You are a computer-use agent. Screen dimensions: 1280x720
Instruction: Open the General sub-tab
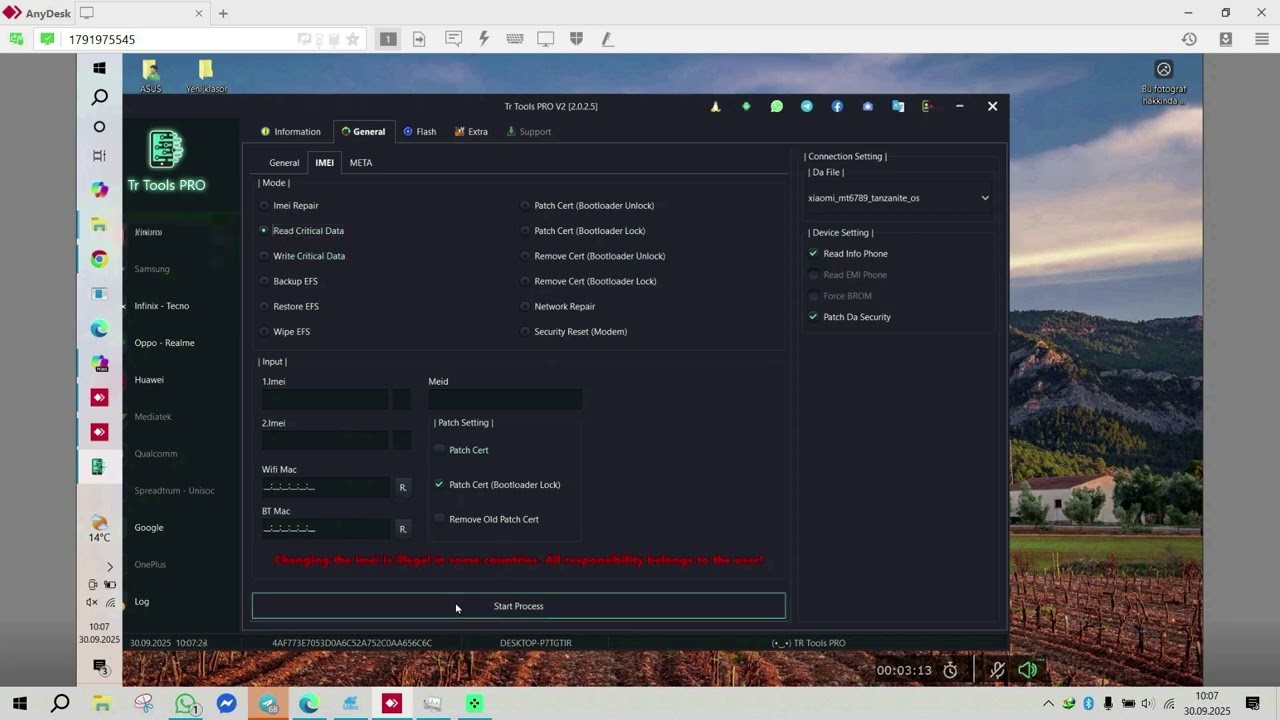point(284,162)
